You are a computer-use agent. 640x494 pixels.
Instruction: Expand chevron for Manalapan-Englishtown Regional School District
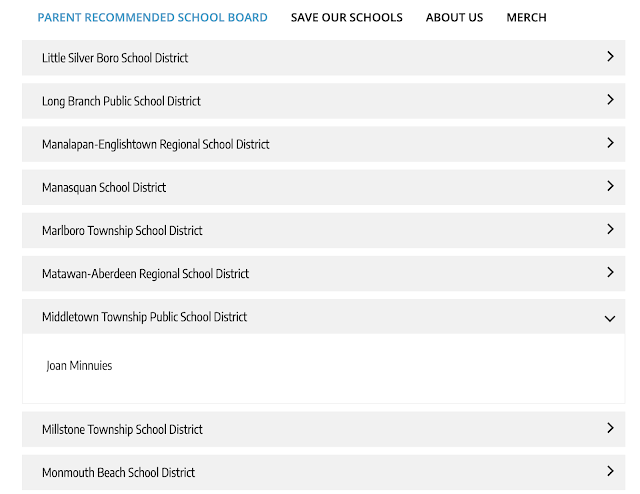click(610, 143)
